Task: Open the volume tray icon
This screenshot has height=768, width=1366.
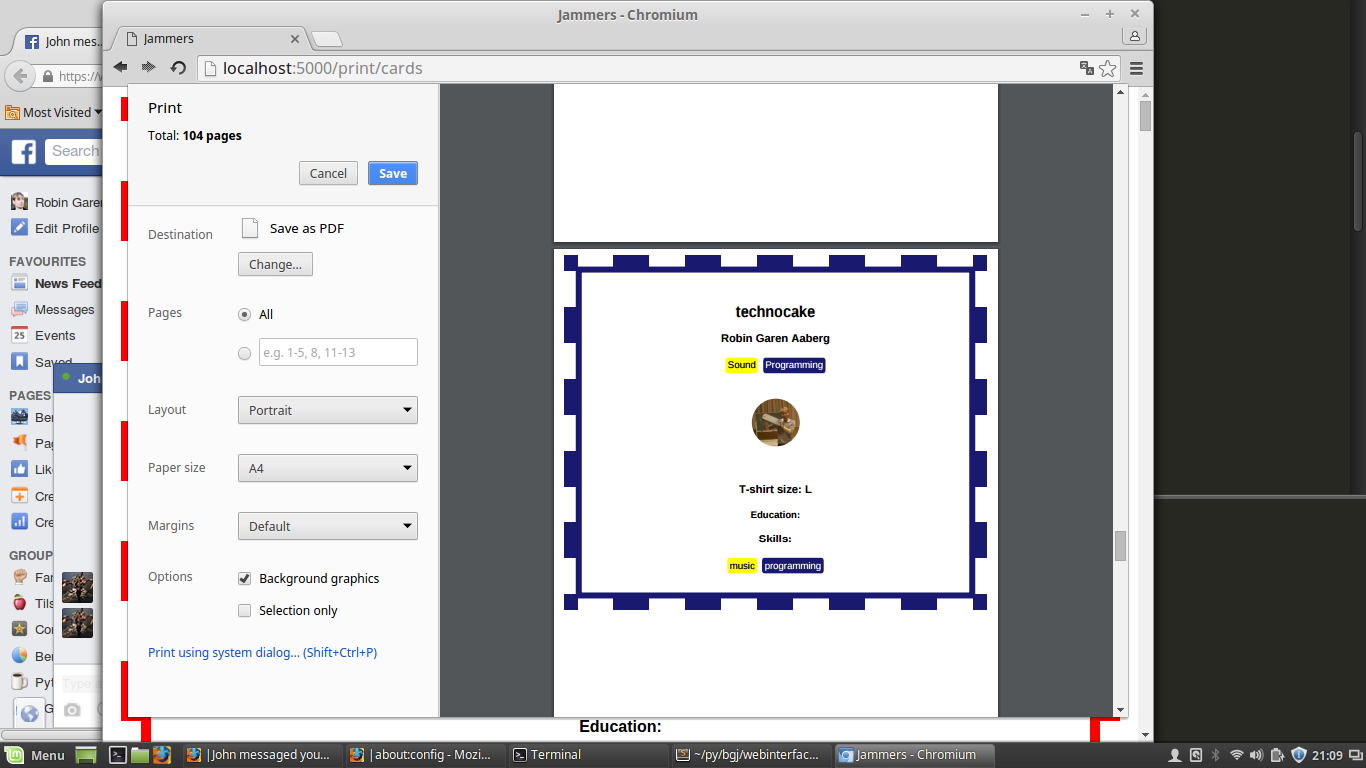Action: tap(1257, 755)
